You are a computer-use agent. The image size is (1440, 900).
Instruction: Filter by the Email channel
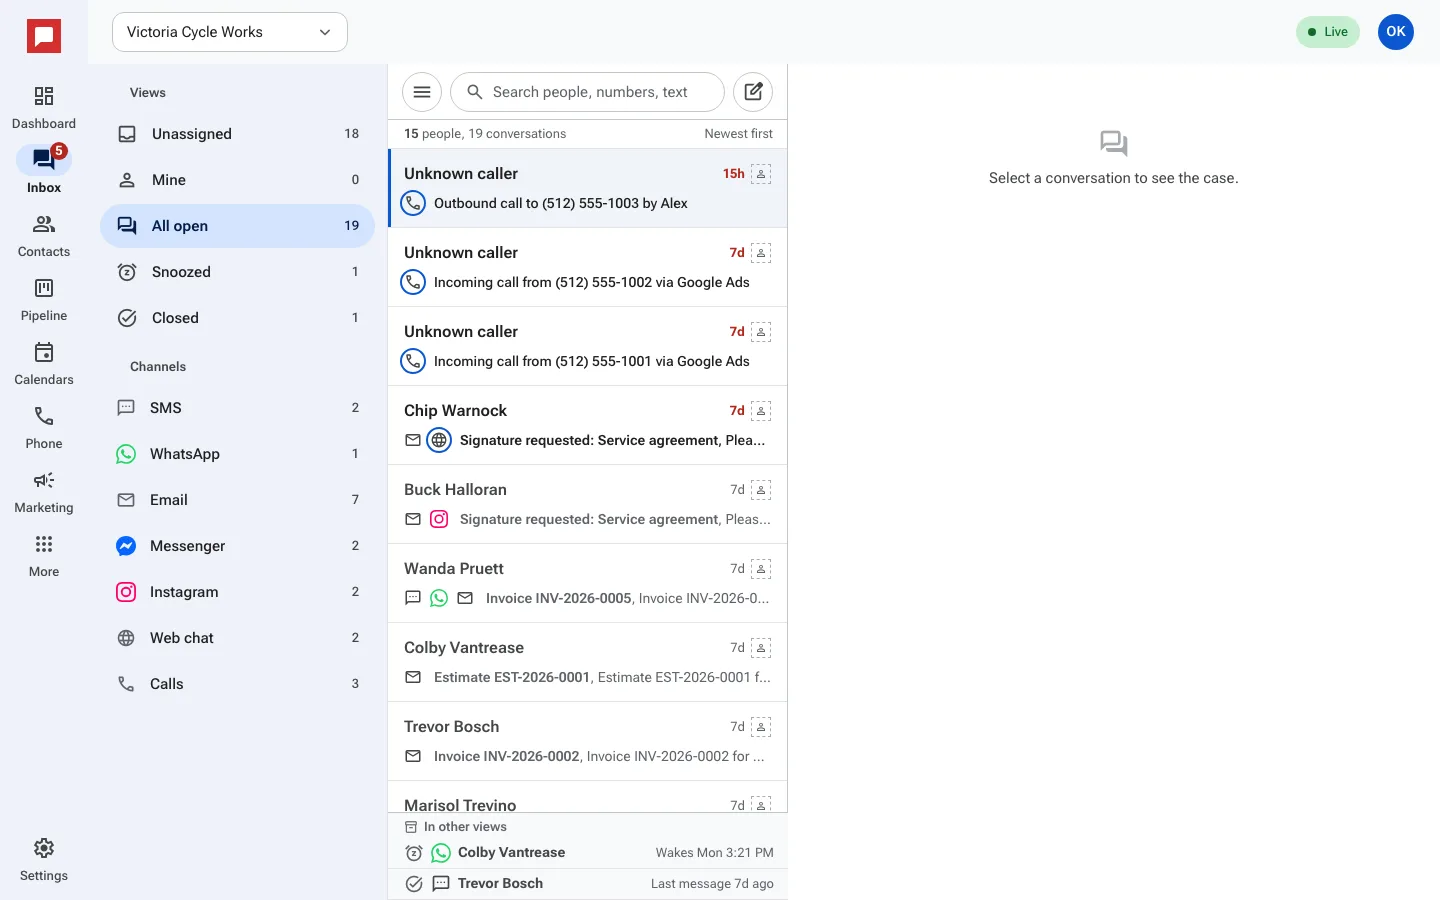point(237,500)
